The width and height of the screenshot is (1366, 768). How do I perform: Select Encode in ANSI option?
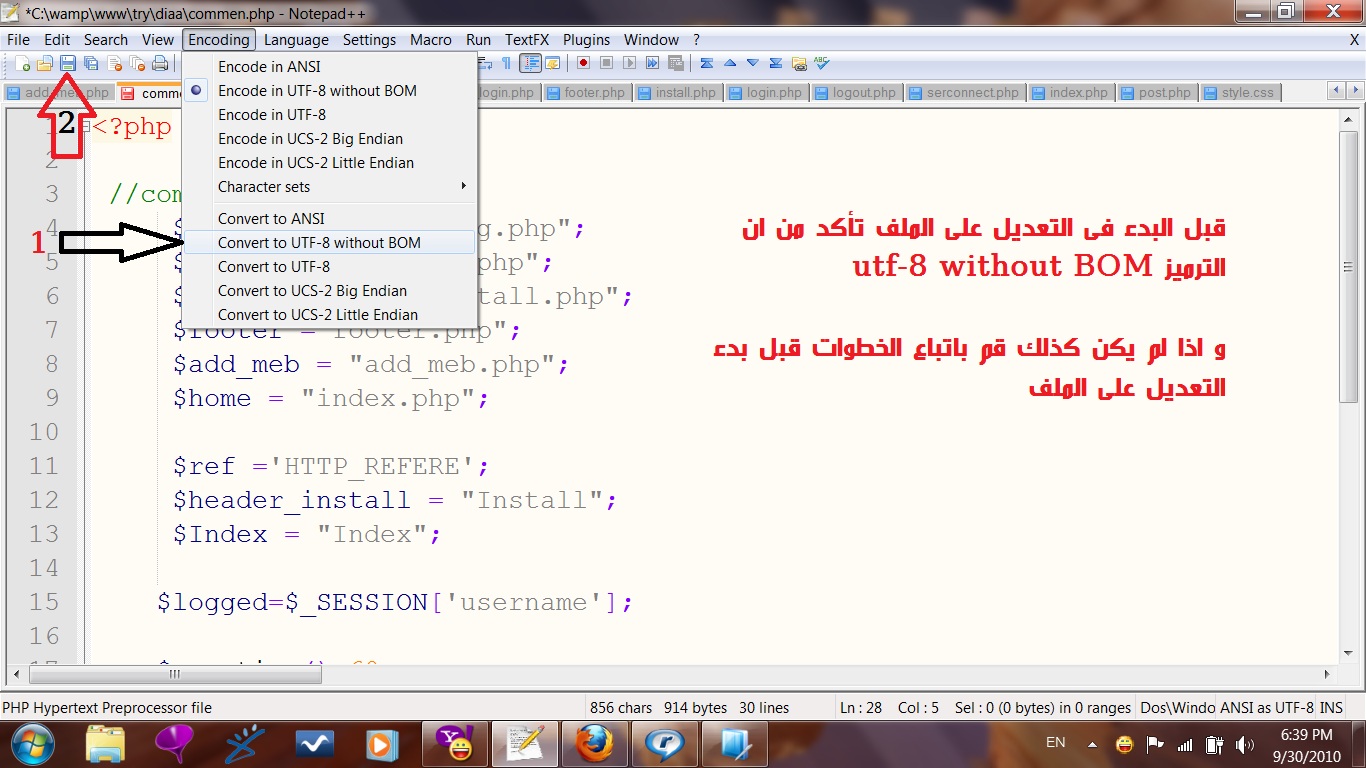point(269,67)
